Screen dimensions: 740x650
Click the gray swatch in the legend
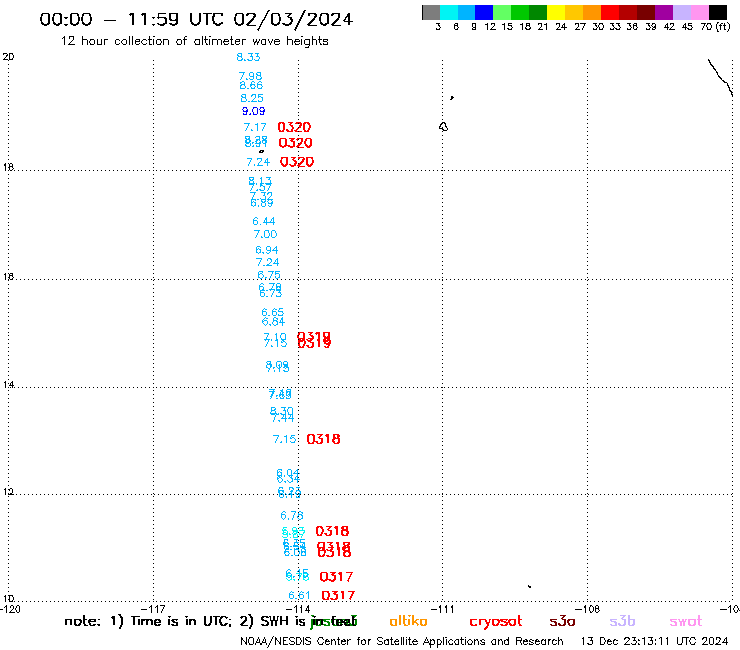click(x=431, y=12)
